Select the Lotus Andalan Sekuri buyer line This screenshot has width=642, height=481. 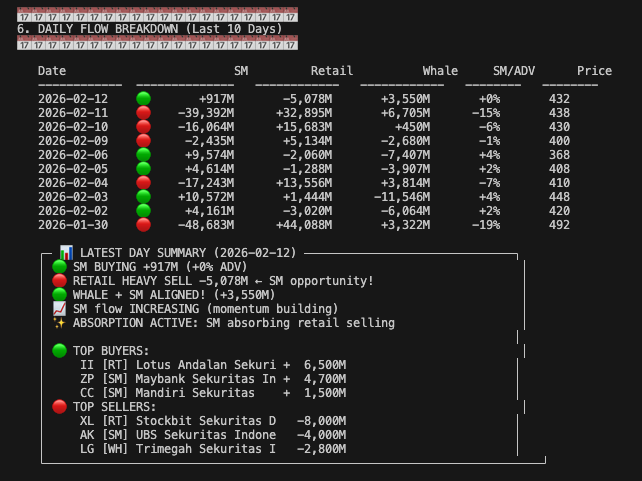(x=212, y=365)
